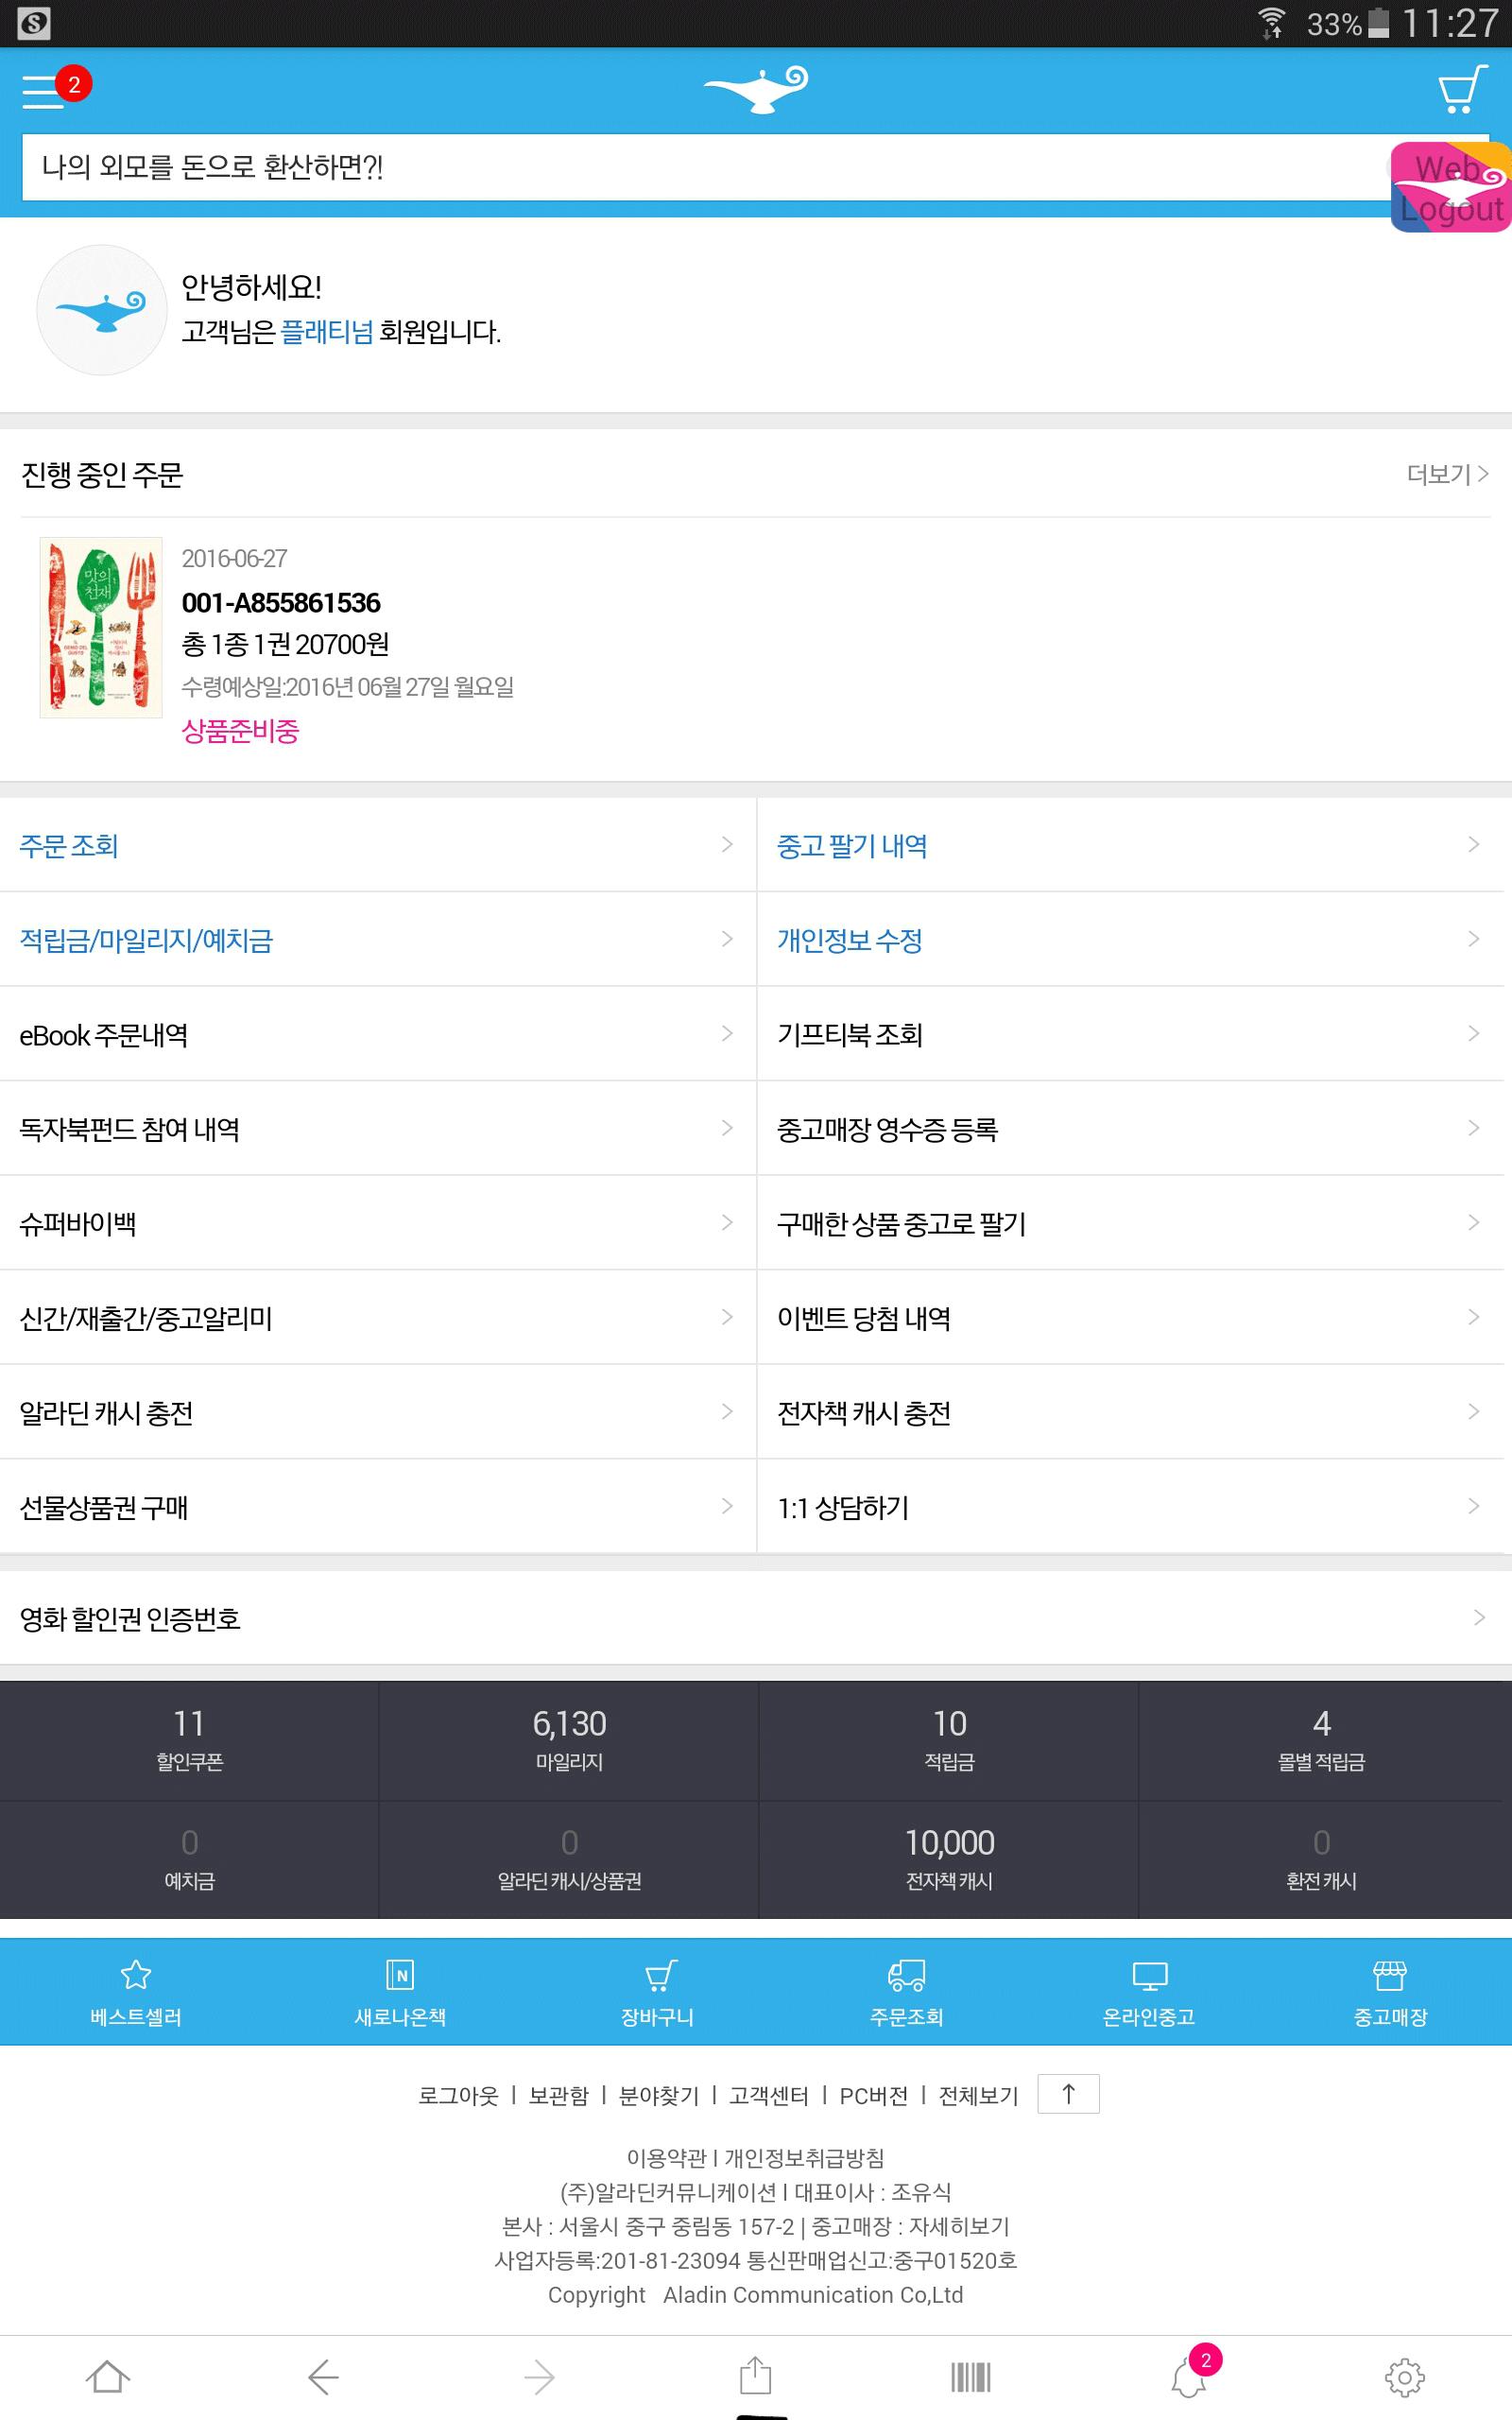Image resolution: width=1512 pixels, height=2420 pixels.
Task: Open the barcode scanner icon
Action: (x=970, y=2377)
